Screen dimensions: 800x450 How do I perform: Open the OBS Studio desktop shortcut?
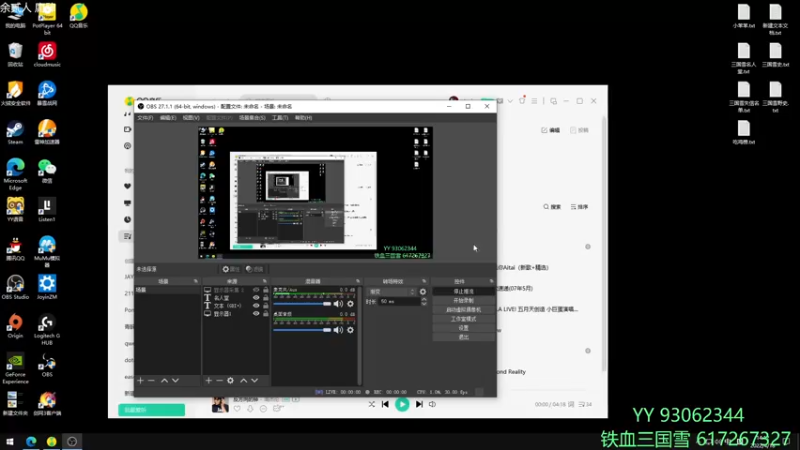15,287
